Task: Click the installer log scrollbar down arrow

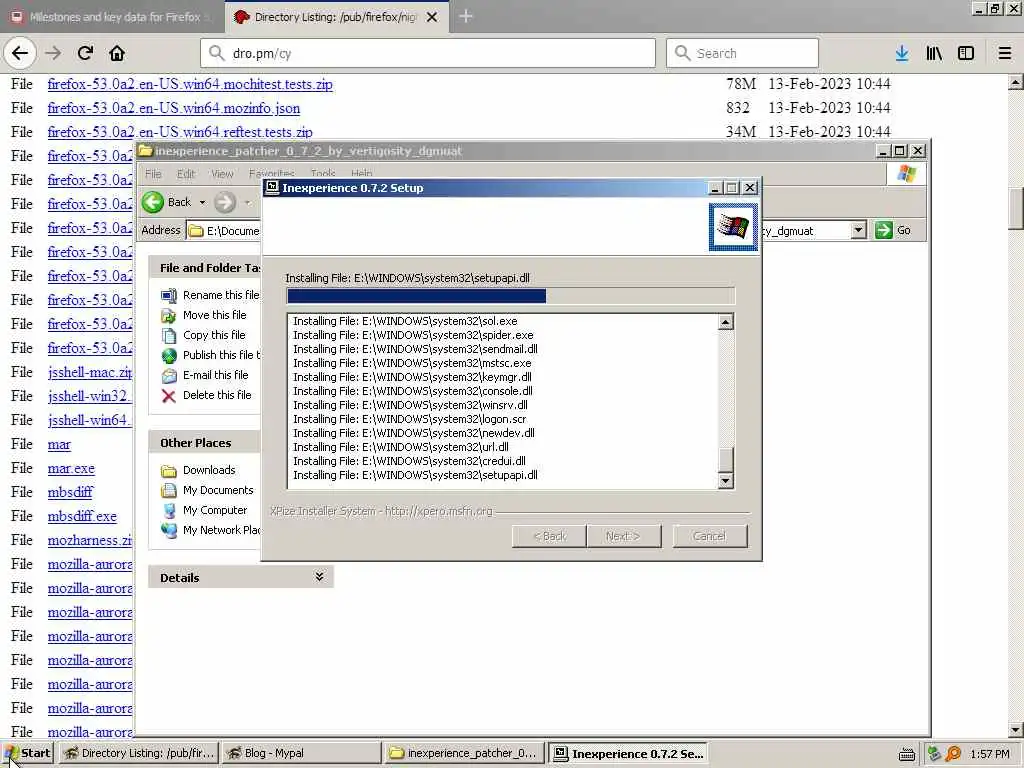Action: click(x=726, y=481)
